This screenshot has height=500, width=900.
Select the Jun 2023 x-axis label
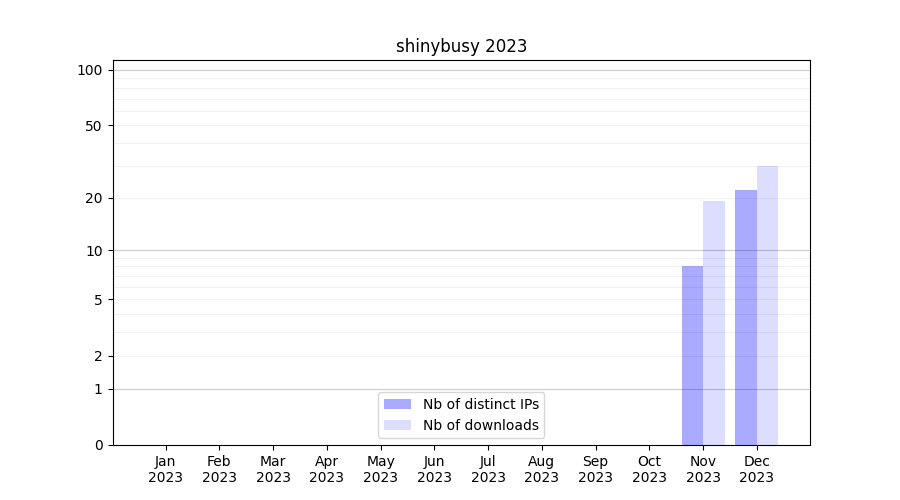[434, 469]
